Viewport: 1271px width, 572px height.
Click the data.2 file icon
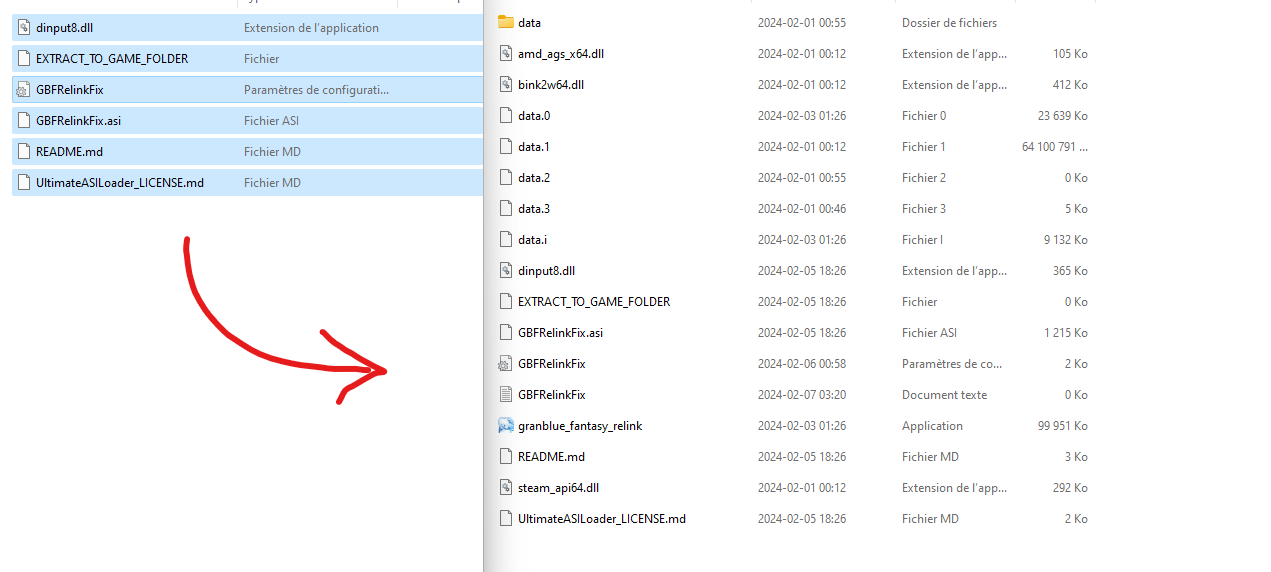coord(505,177)
